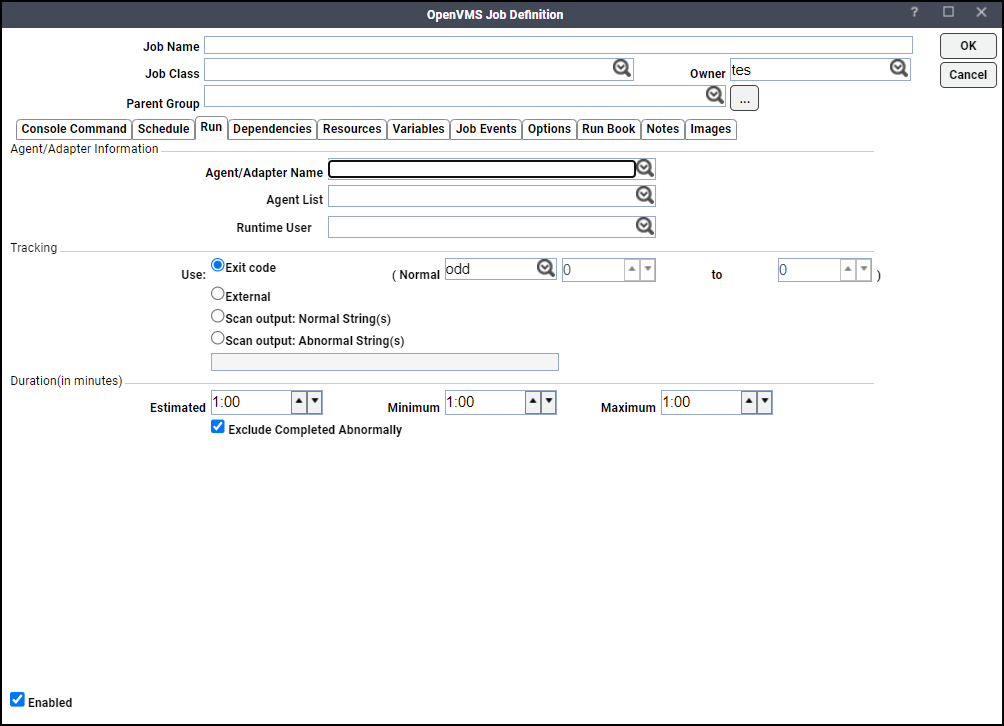
Task: Toggle the Enabled checkbox
Action: pyautogui.click(x=17, y=700)
